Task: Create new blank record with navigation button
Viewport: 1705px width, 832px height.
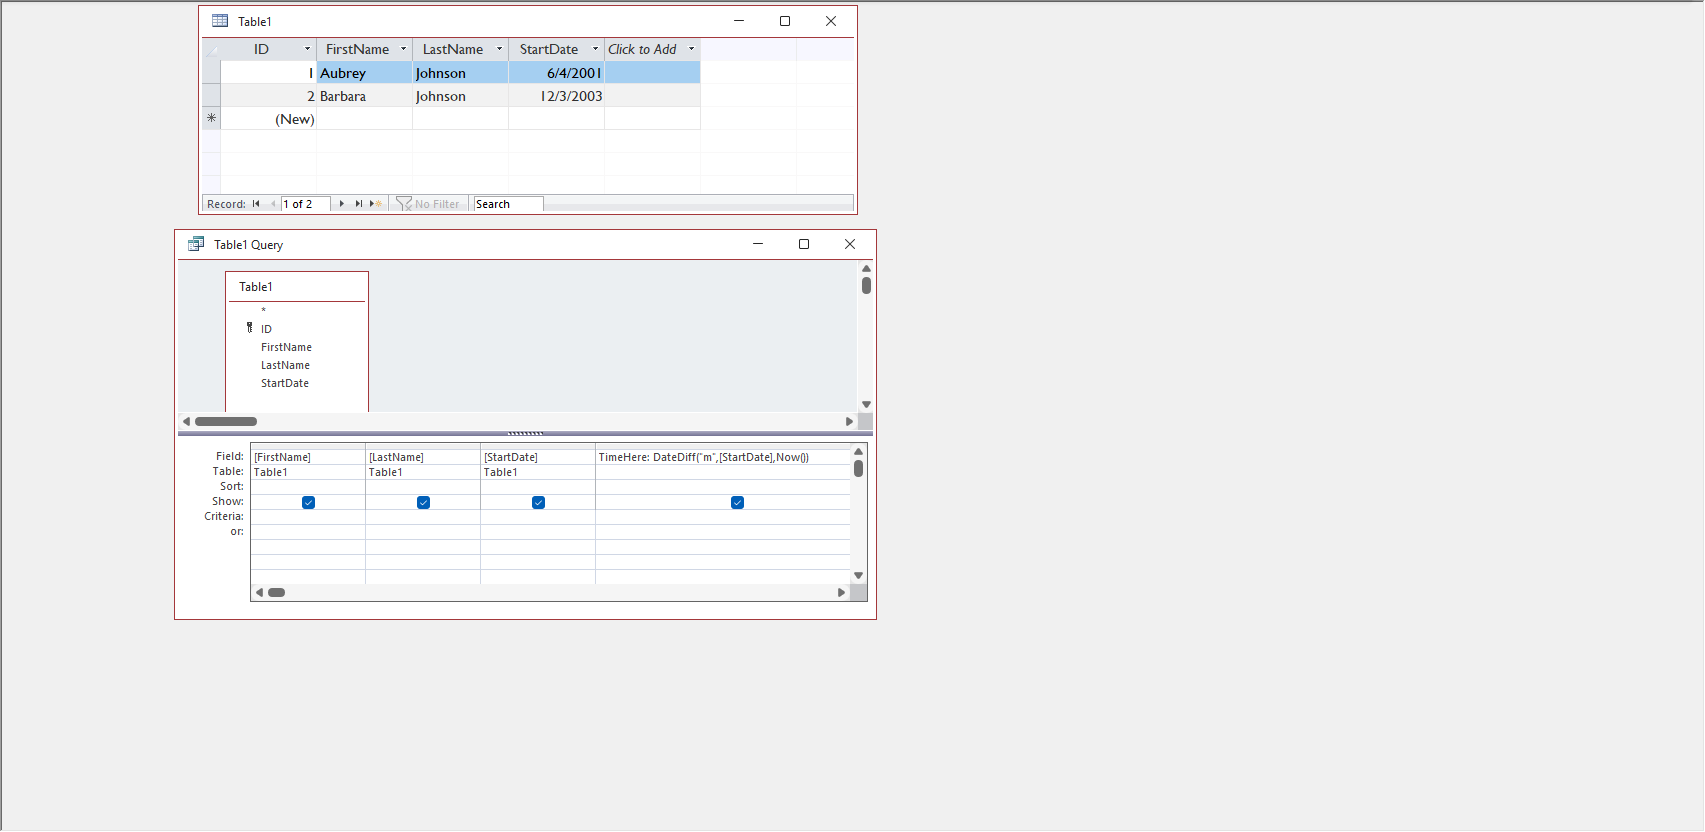Action: 376,204
